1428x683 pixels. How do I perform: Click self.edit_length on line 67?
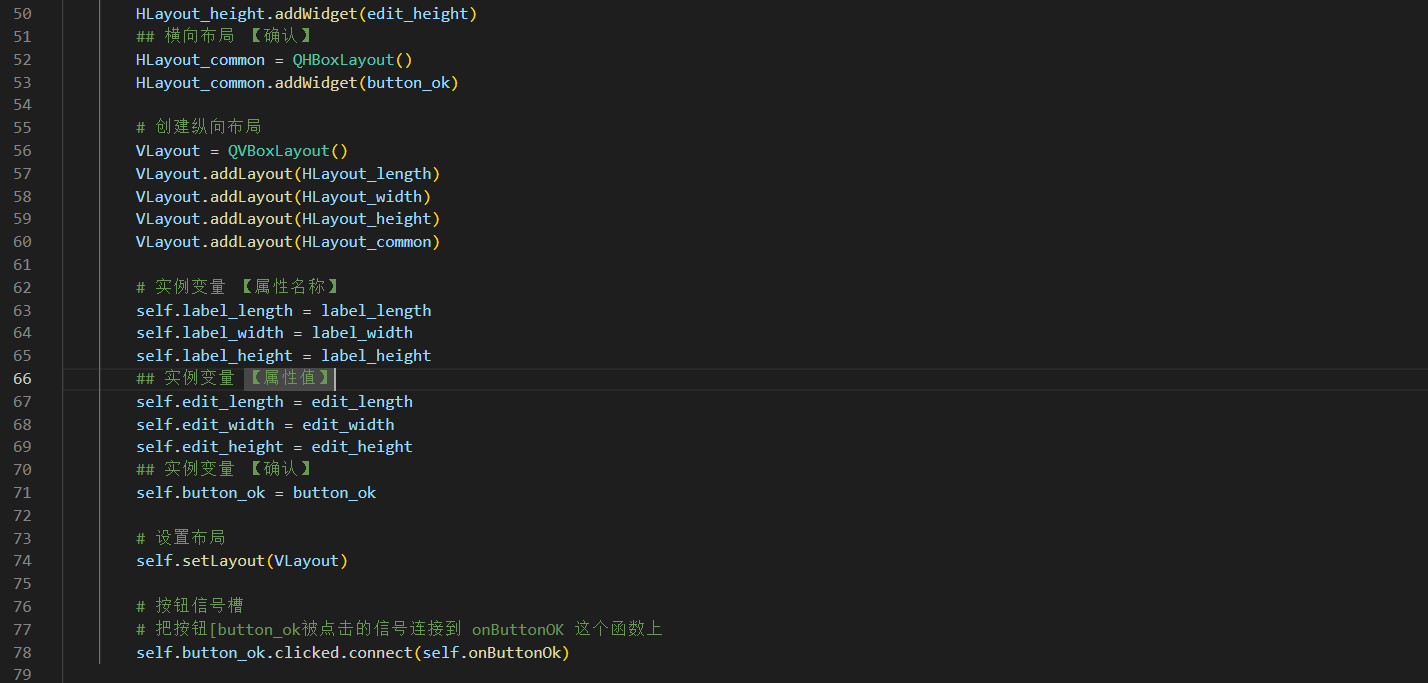click(x=210, y=402)
